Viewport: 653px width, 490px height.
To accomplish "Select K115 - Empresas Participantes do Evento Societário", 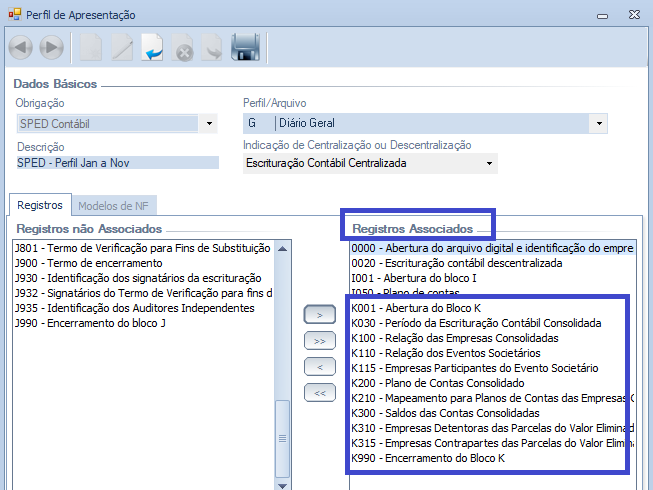I will click(493, 368).
